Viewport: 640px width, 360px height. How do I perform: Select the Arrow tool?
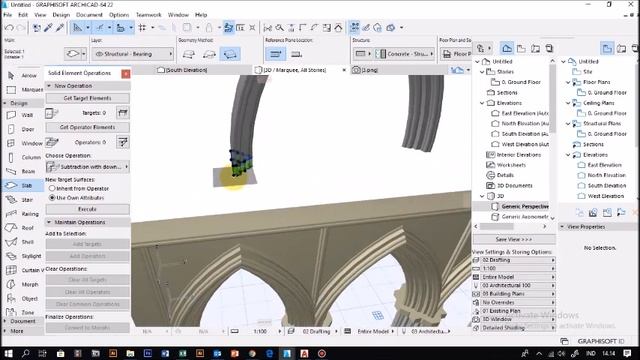(24, 76)
